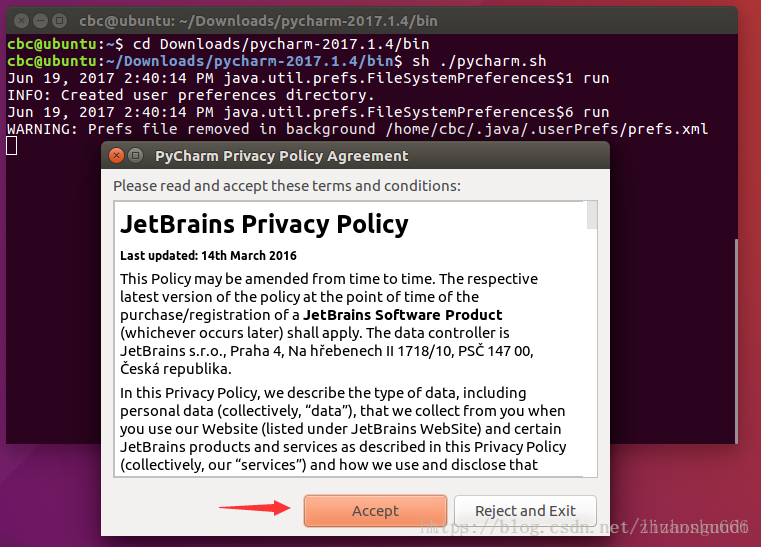
Task: Click the 'JetBrains Privacy Policy' heading
Action: point(264,225)
